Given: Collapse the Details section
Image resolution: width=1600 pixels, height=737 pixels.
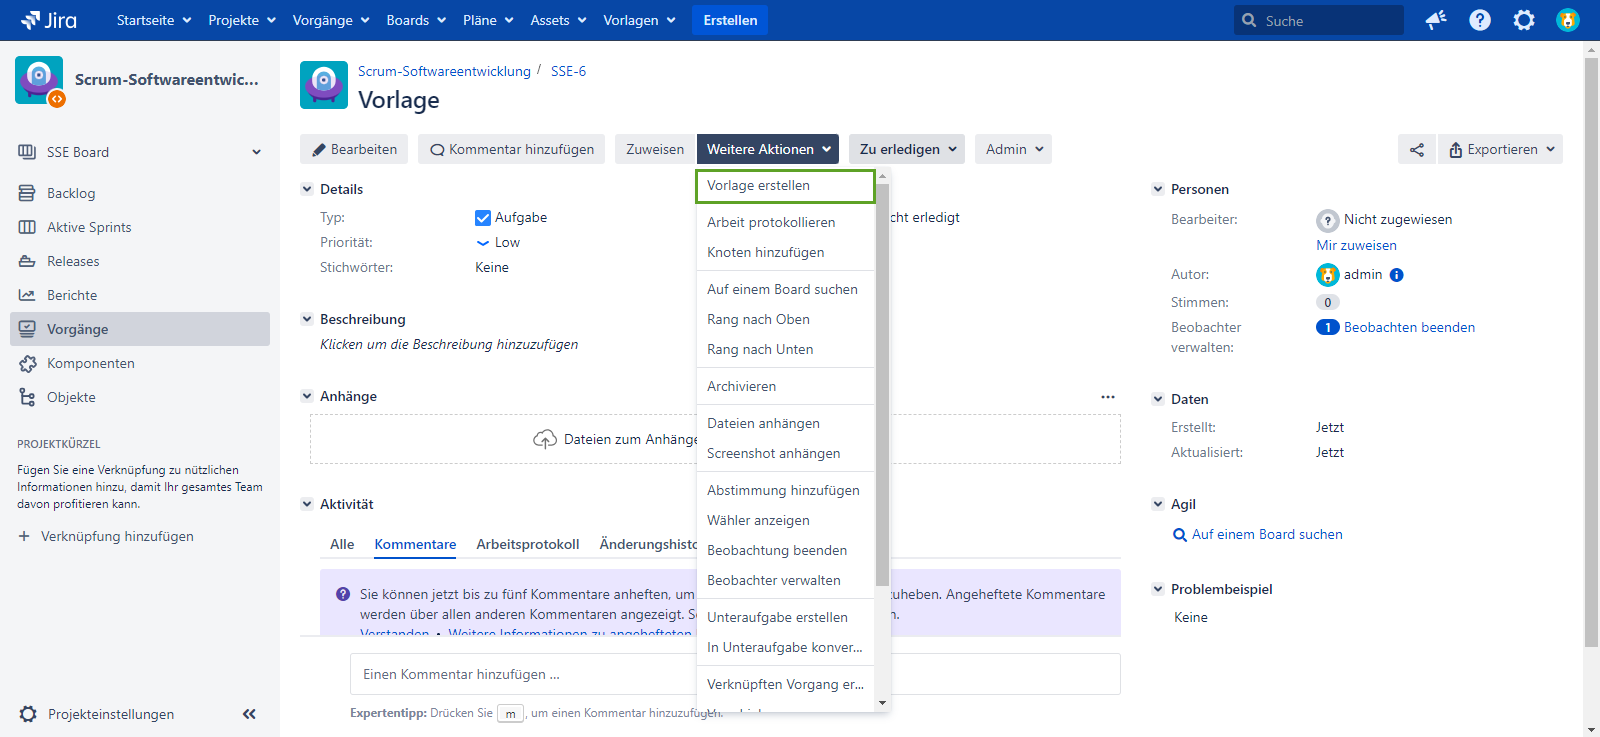Looking at the screenshot, I should (307, 189).
